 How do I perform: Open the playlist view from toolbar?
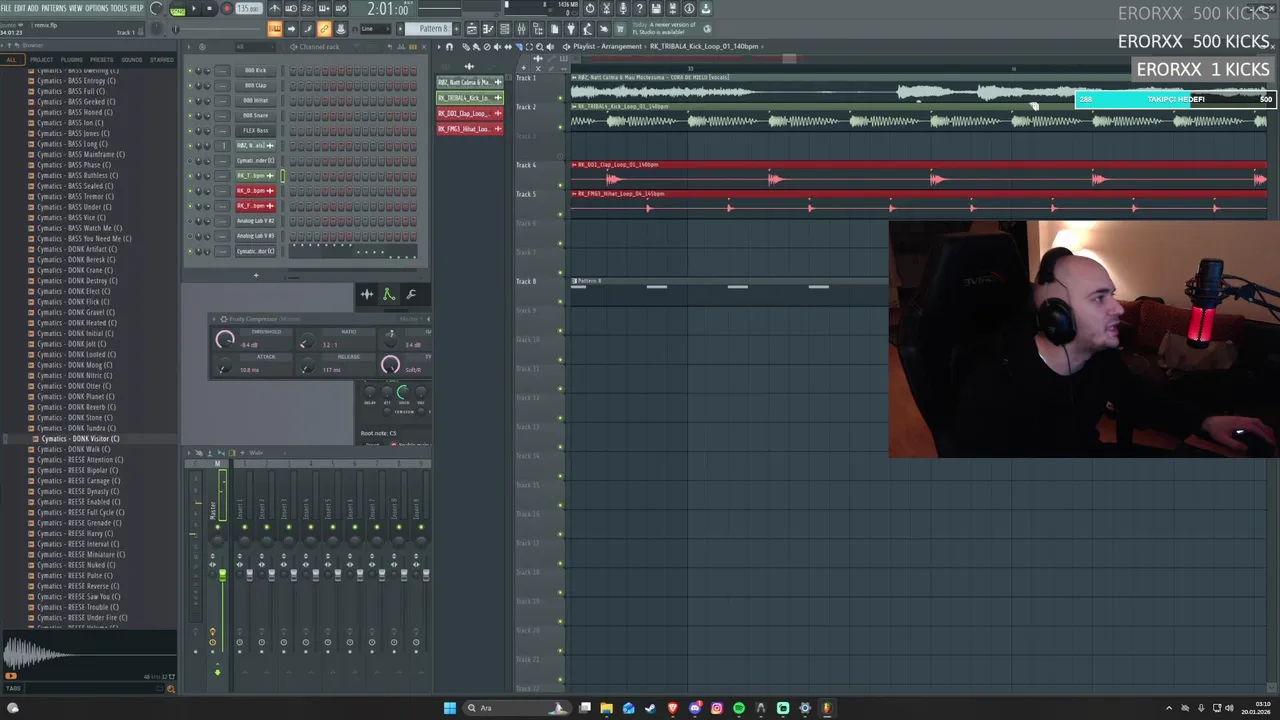(471, 28)
